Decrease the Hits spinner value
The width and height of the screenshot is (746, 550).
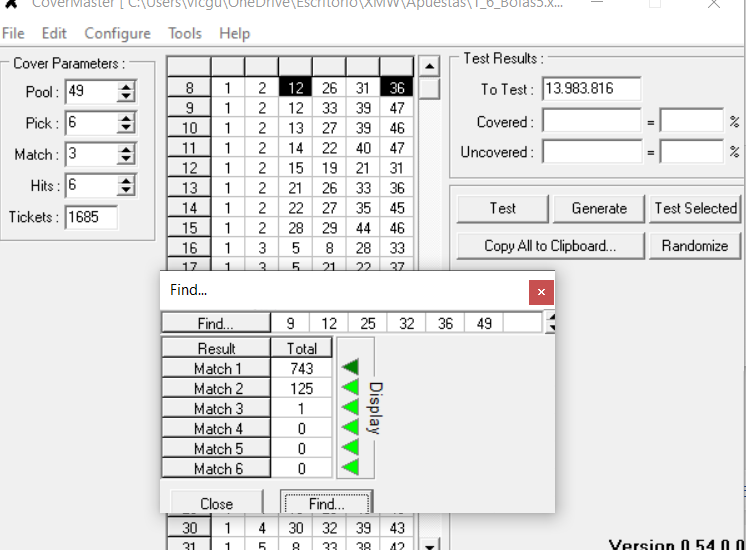point(126,190)
